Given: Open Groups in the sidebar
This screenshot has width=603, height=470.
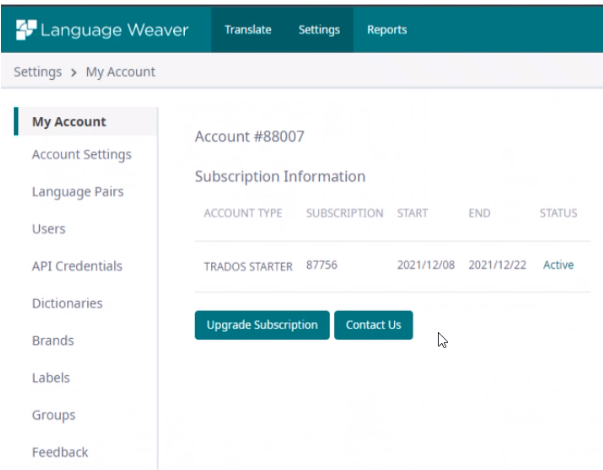Looking at the screenshot, I should (x=53, y=415).
